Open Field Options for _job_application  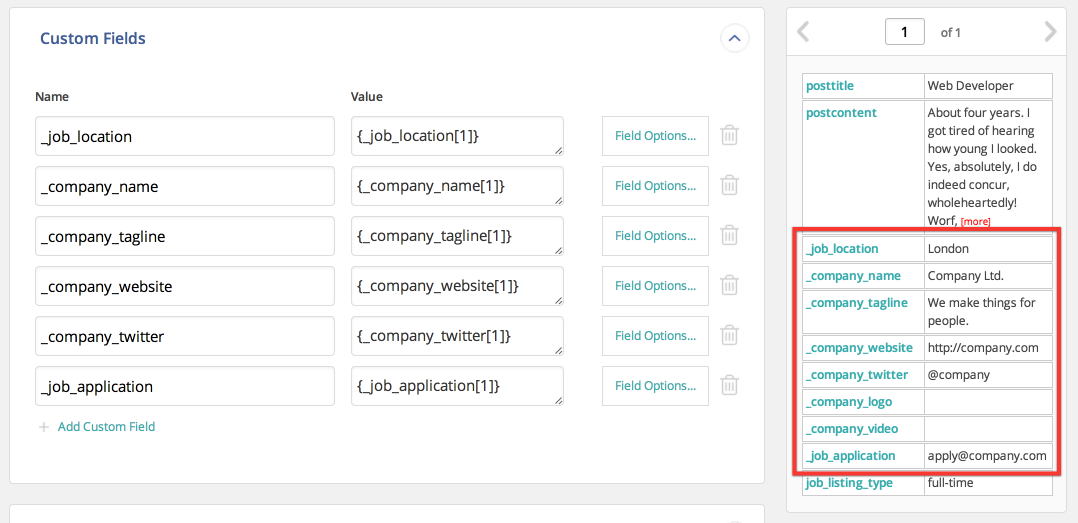[x=655, y=386]
